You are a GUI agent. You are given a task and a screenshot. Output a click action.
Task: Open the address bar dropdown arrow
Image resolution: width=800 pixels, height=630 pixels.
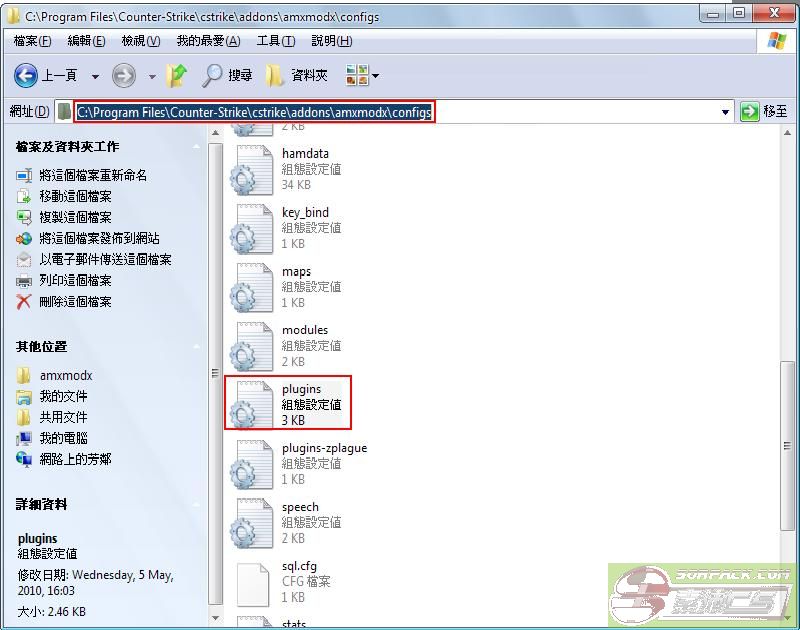click(x=726, y=112)
